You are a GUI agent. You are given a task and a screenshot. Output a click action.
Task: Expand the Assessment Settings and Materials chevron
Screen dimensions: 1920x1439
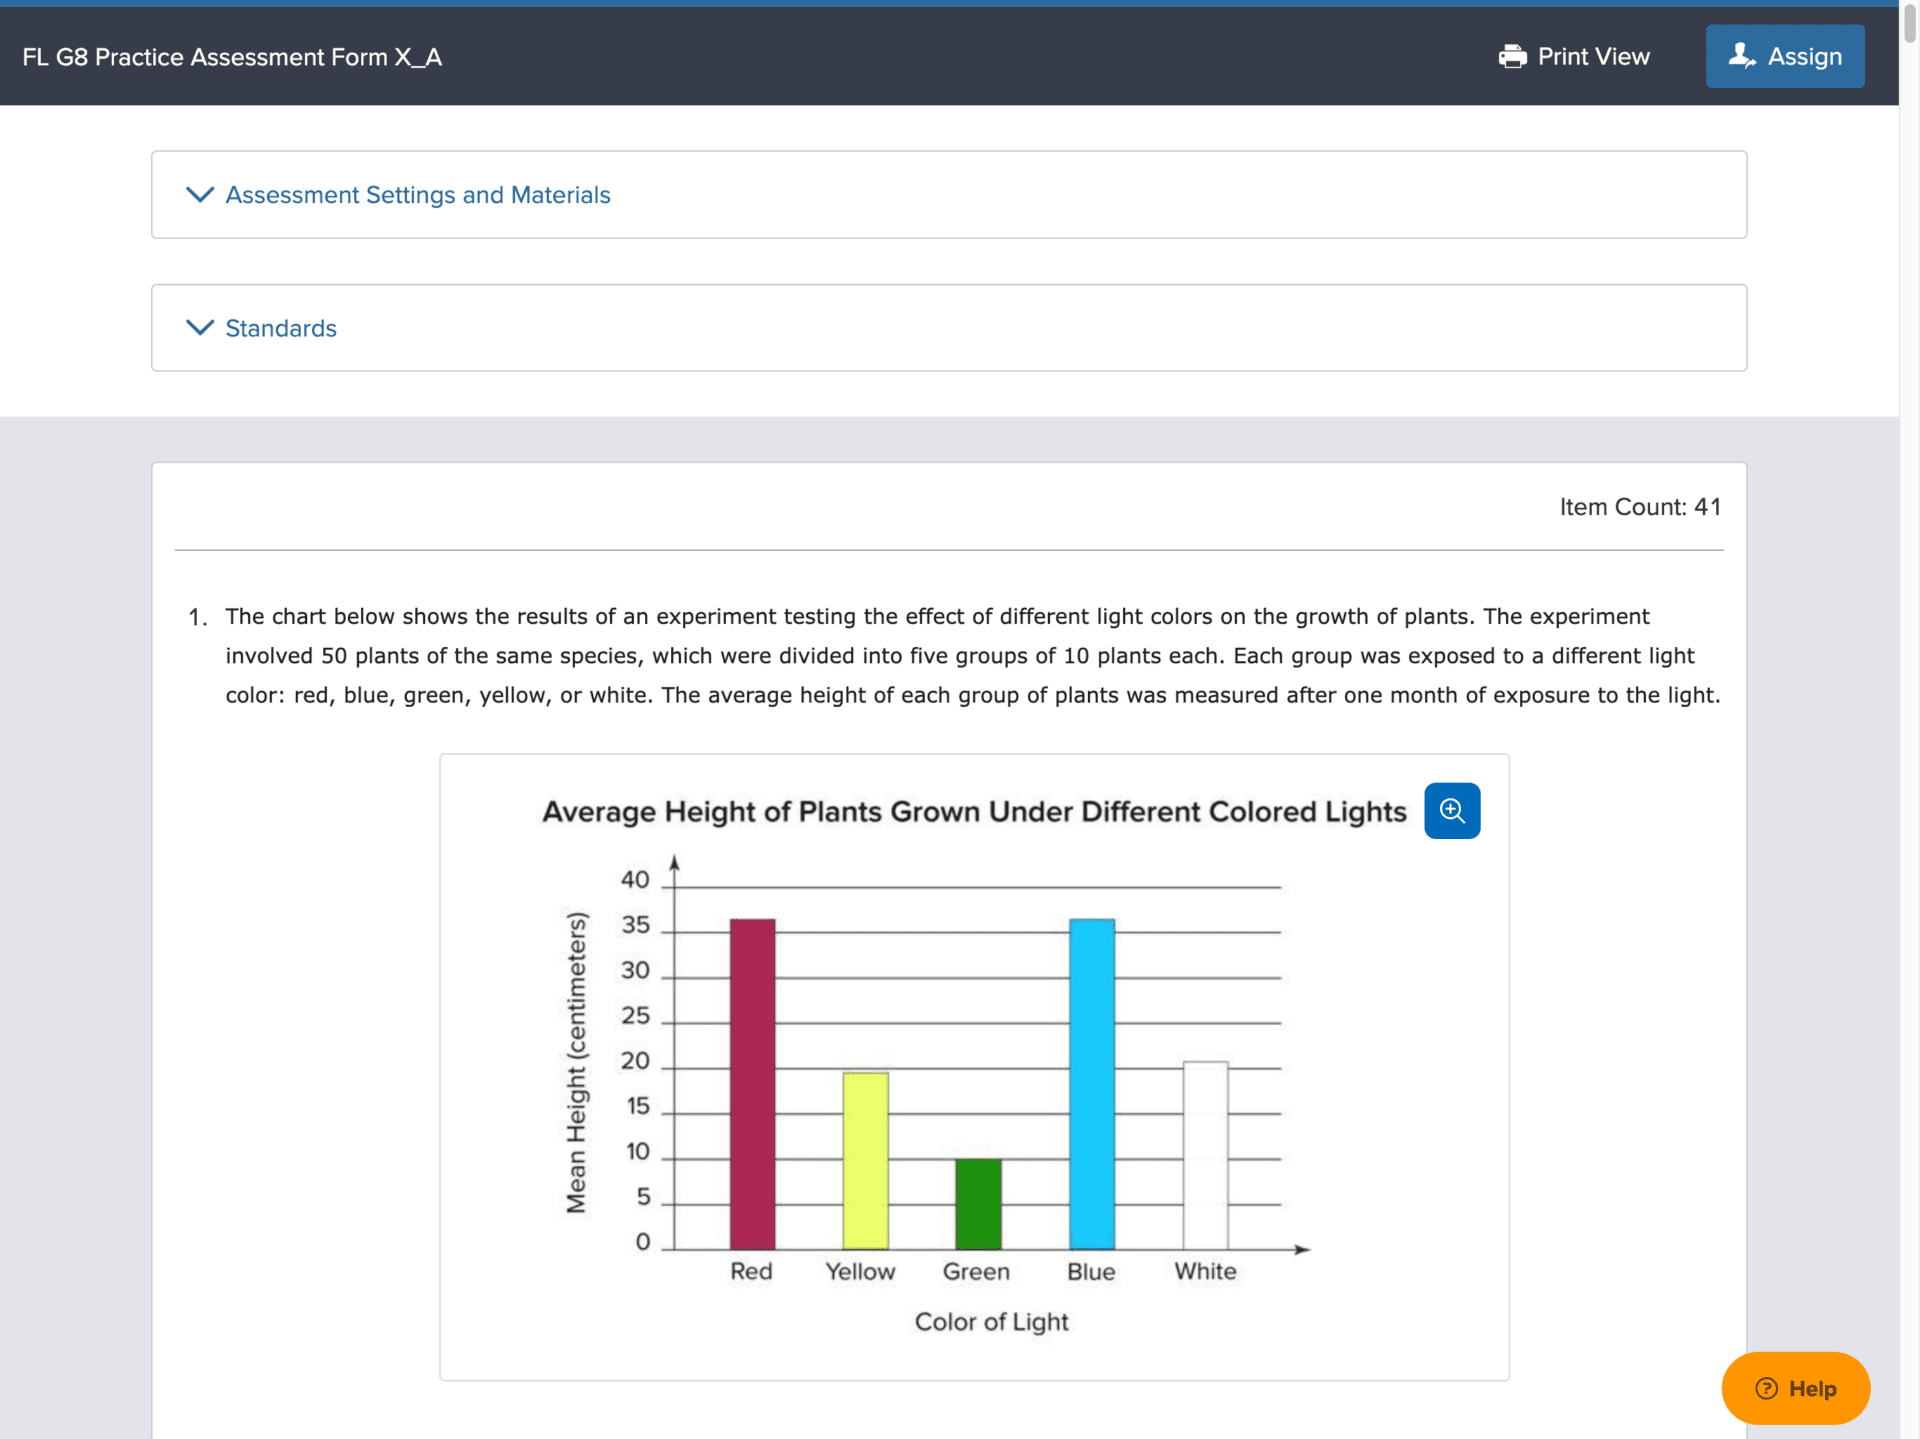click(200, 194)
